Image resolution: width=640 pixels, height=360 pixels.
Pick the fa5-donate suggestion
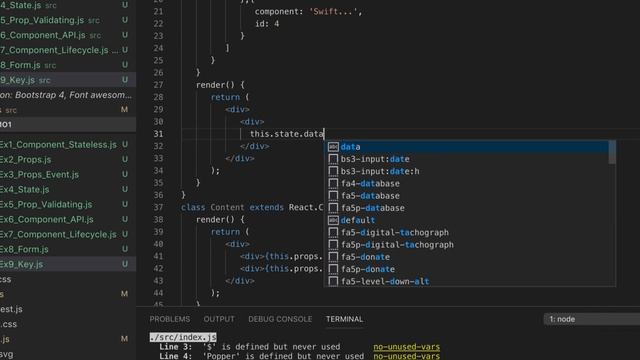click(466, 257)
